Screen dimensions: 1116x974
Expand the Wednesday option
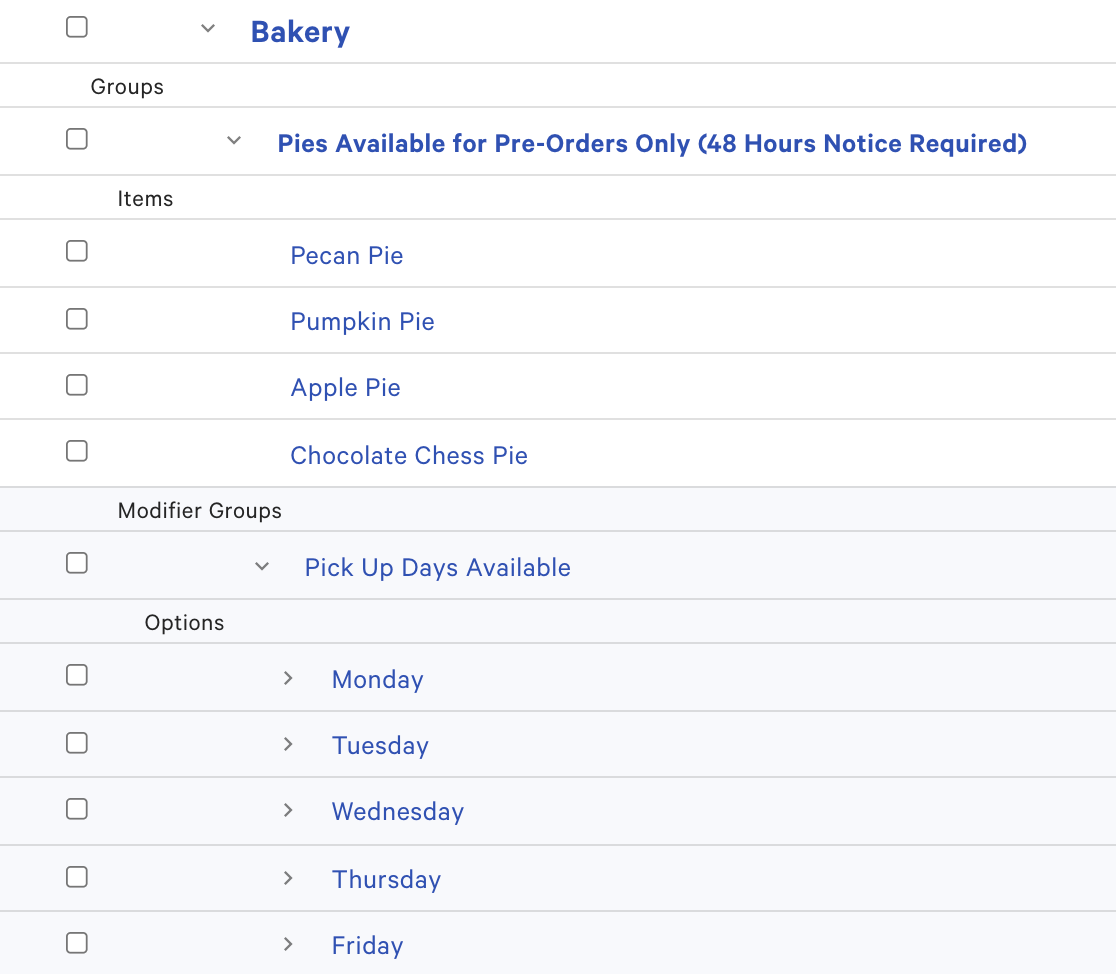[x=288, y=810]
